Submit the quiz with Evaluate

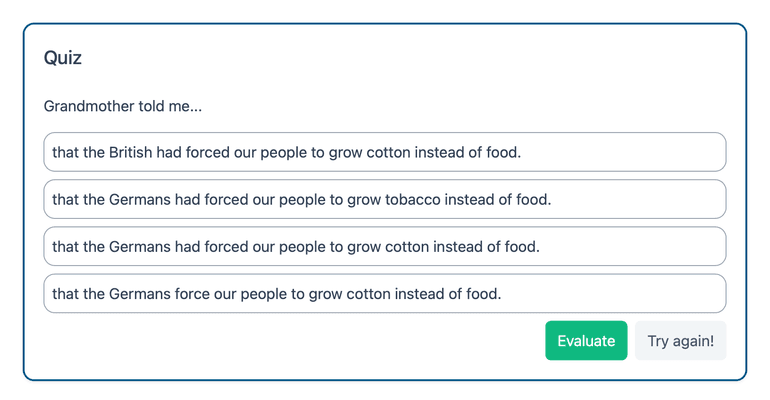586,341
